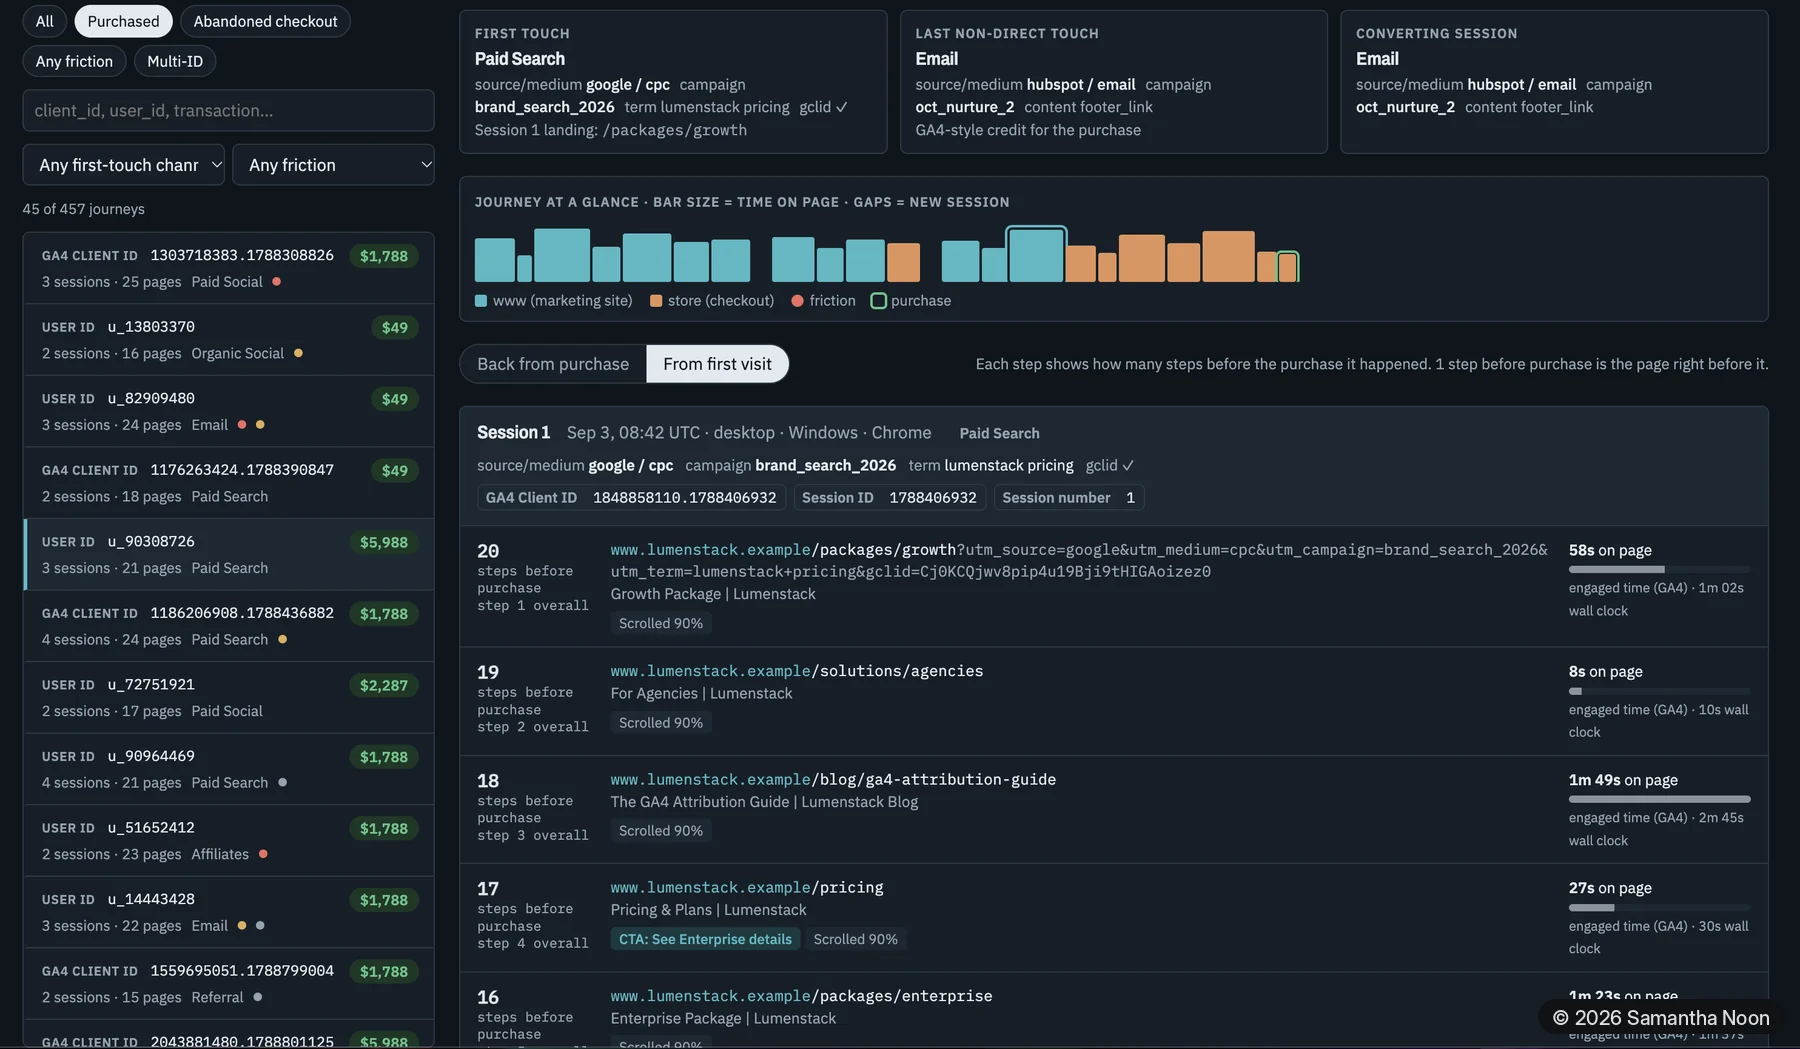Toggle the Any friction filter chip
The width and height of the screenshot is (1800, 1049).
(74, 61)
